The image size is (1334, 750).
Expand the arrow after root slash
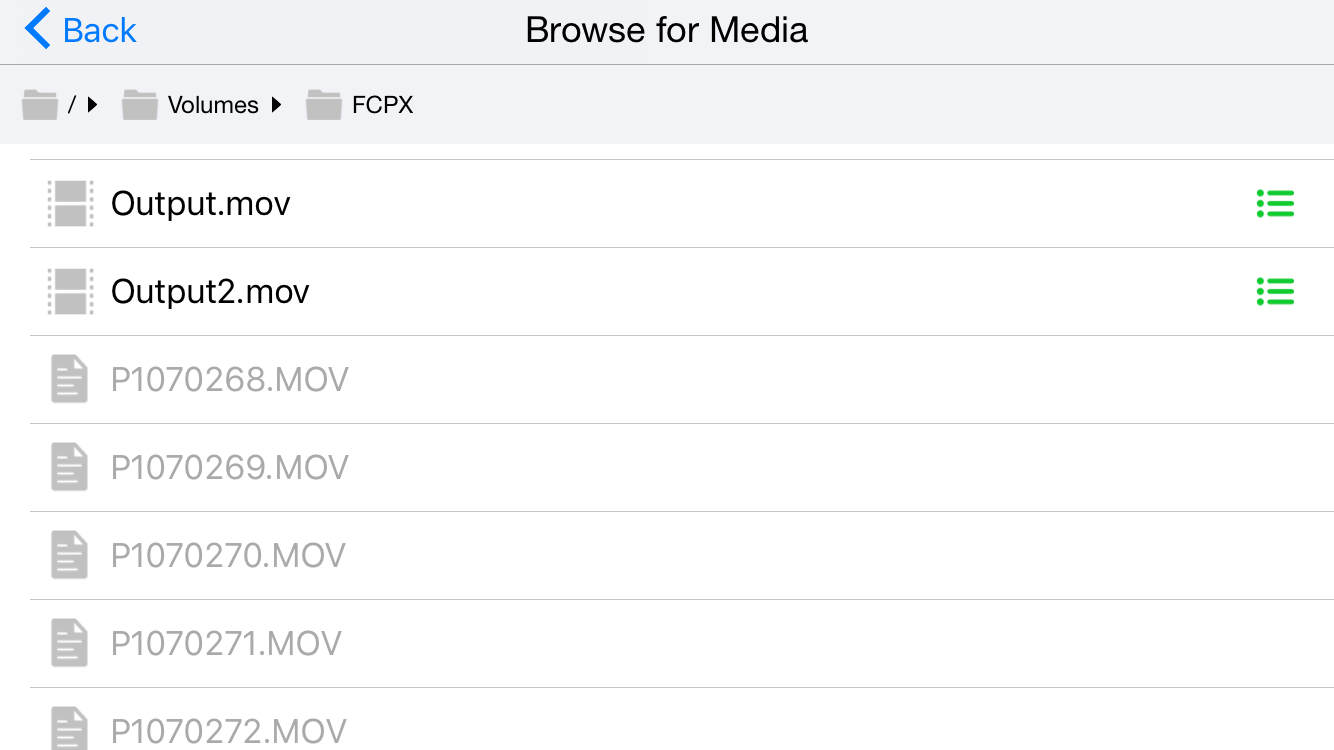[x=92, y=104]
